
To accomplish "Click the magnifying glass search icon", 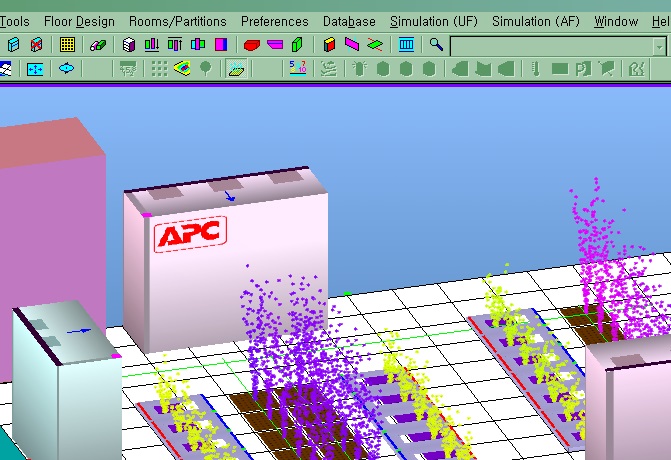I will pyautogui.click(x=436, y=45).
